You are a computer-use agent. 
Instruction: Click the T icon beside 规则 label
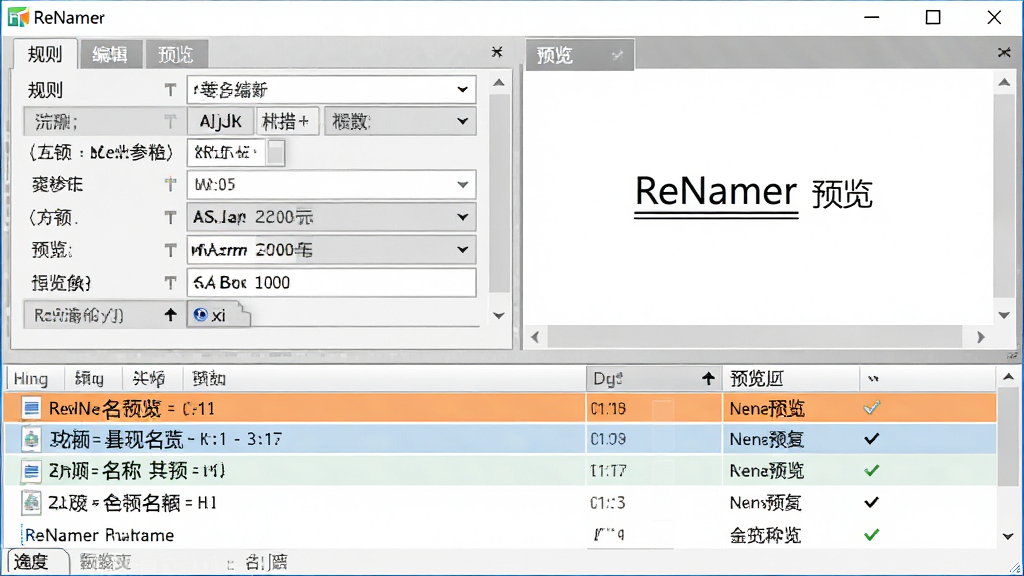tap(170, 90)
